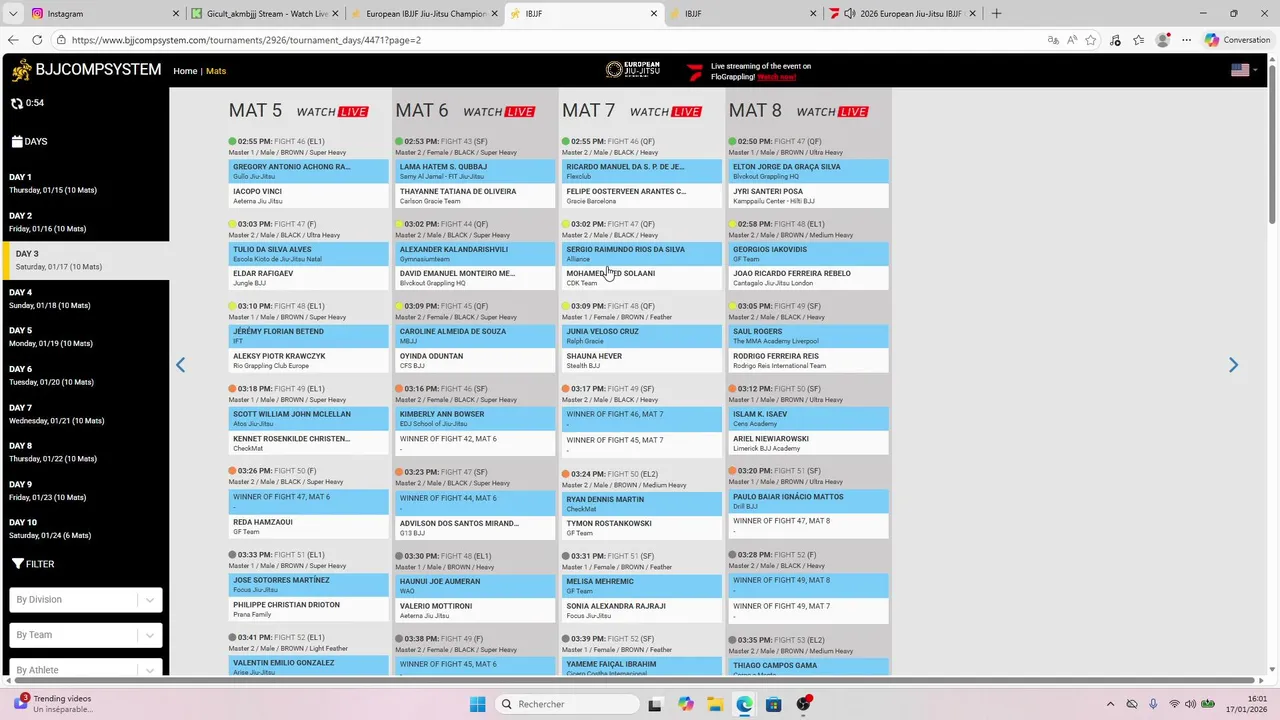
Task: Open Mat 8 Watch Live stream
Action: 832,112
